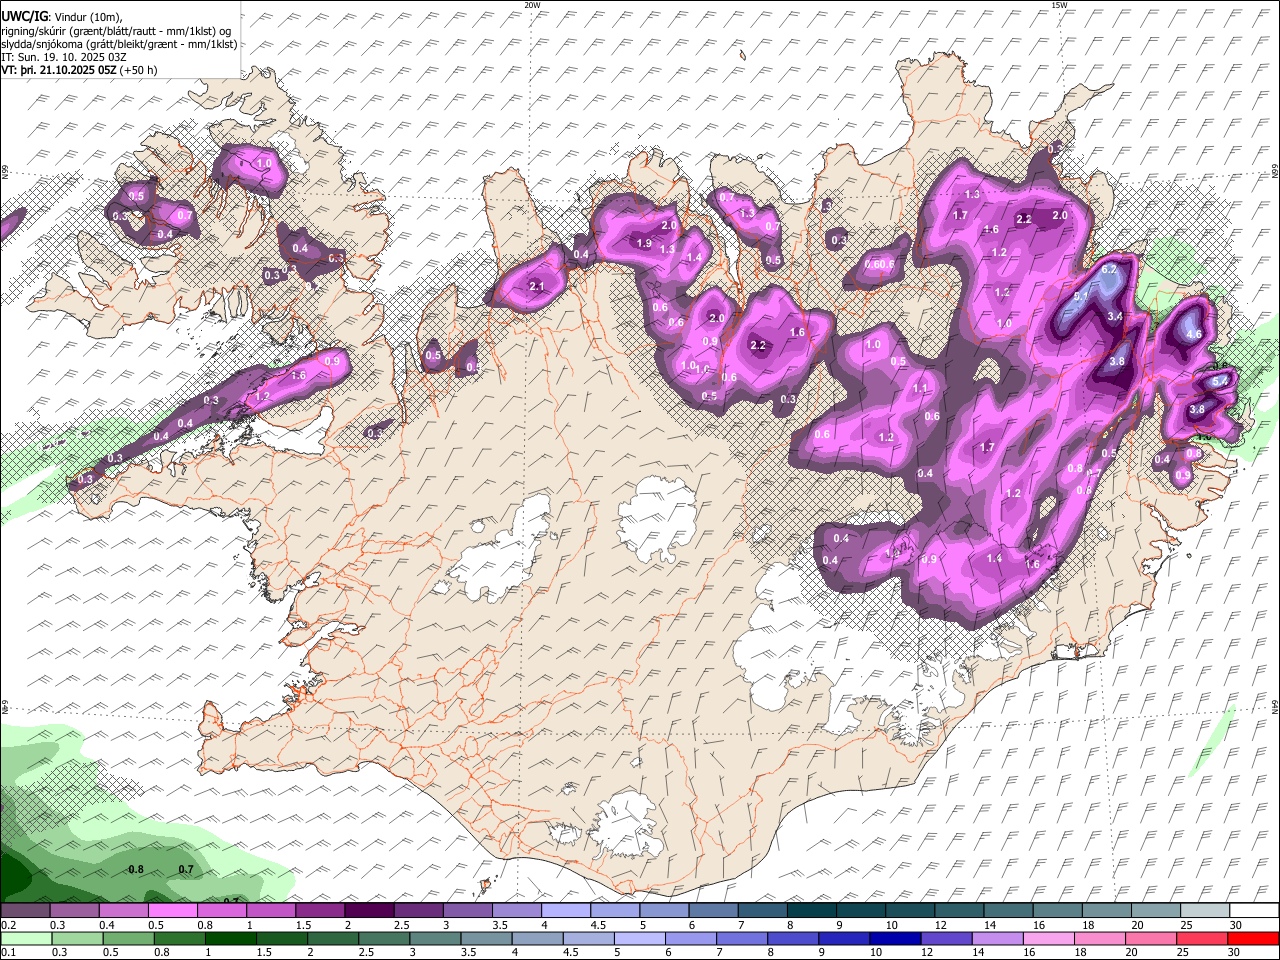Screen dimensions: 1280x960
Task: Pick snow legend swatch between 4 and 4.5
Action: pos(564,911)
